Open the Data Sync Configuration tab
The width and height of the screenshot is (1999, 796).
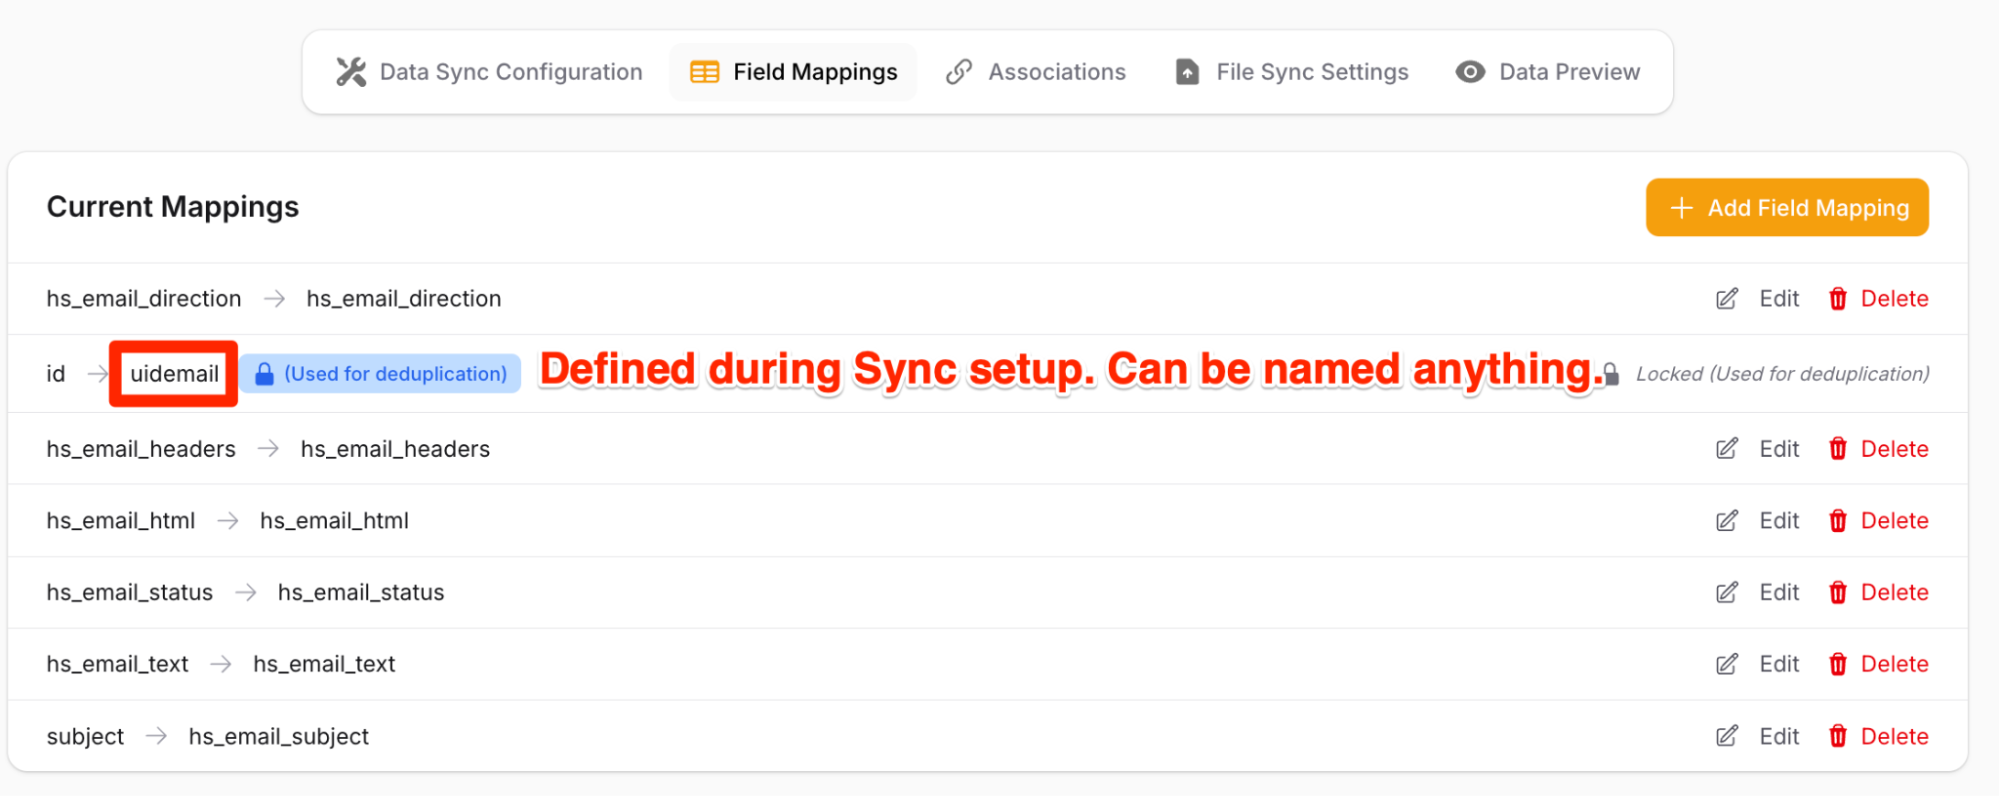point(489,72)
